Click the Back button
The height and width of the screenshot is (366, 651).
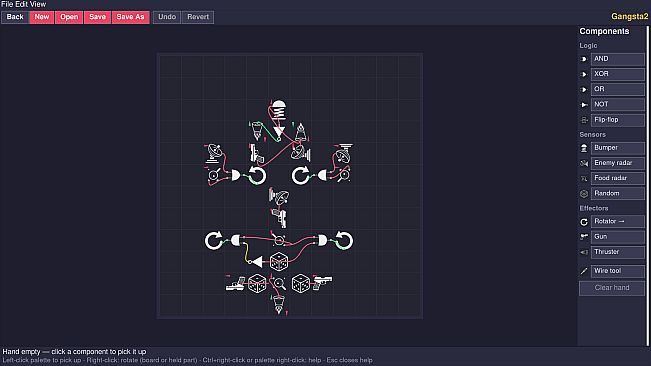(x=15, y=17)
